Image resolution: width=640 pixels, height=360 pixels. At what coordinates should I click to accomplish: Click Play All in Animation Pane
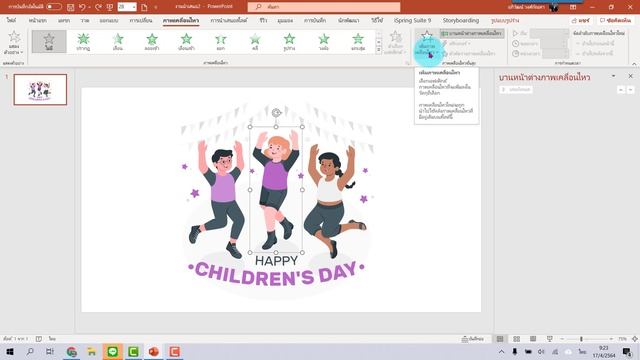(516, 89)
